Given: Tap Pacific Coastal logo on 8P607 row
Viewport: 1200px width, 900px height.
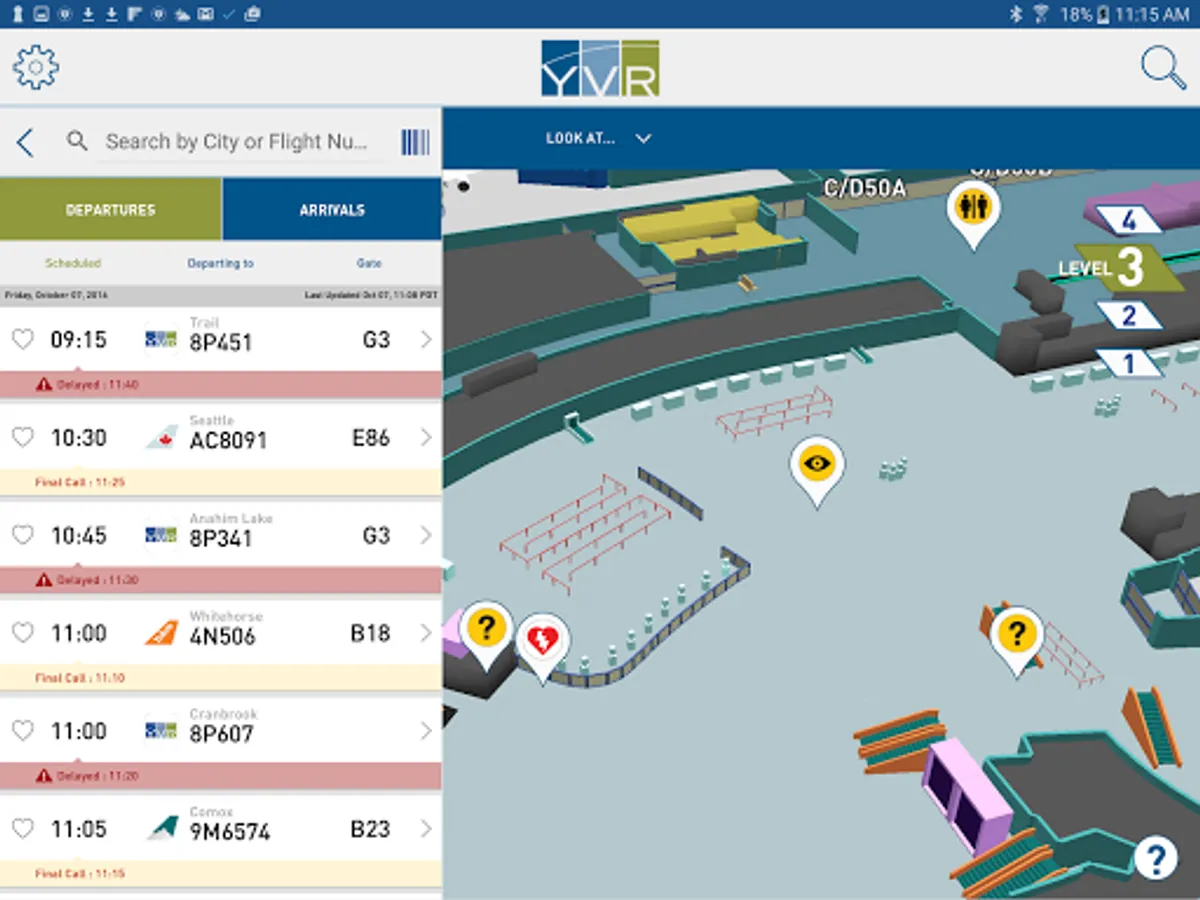Looking at the screenshot, I should [x=161, y=731].
